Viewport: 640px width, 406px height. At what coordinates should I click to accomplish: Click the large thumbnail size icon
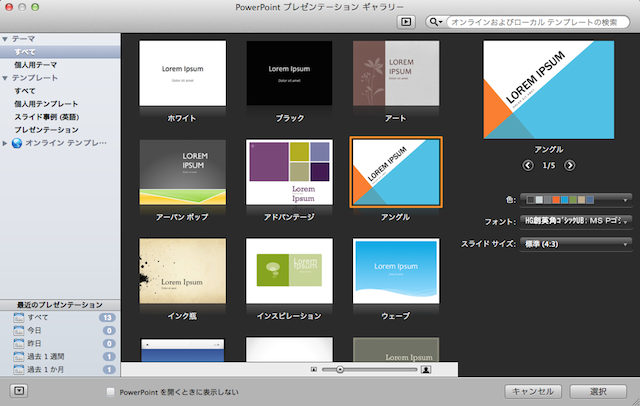(426, 370)
